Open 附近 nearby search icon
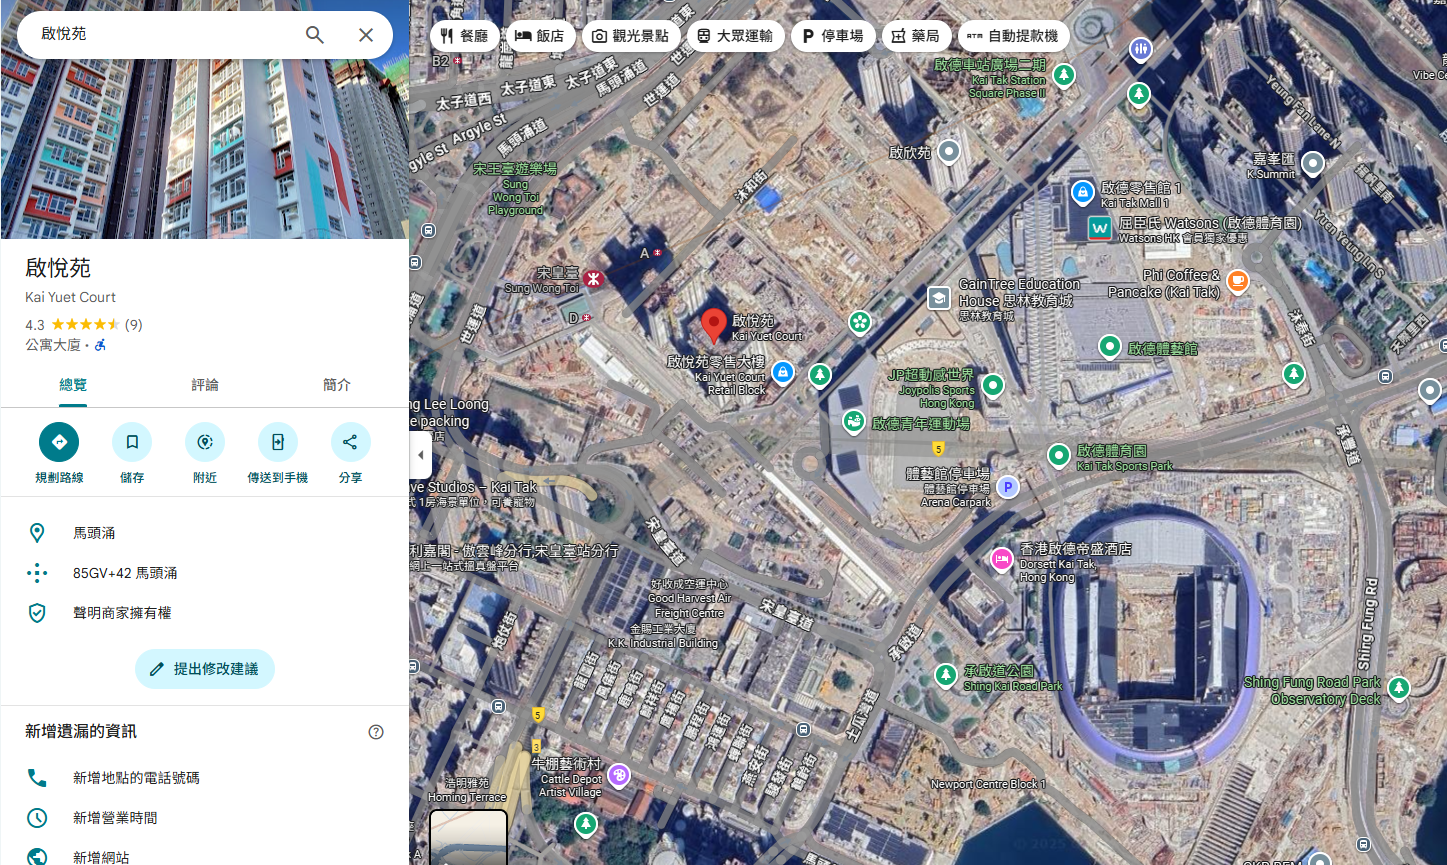This screenshot has width=1447, height=865. pos(204,441)
